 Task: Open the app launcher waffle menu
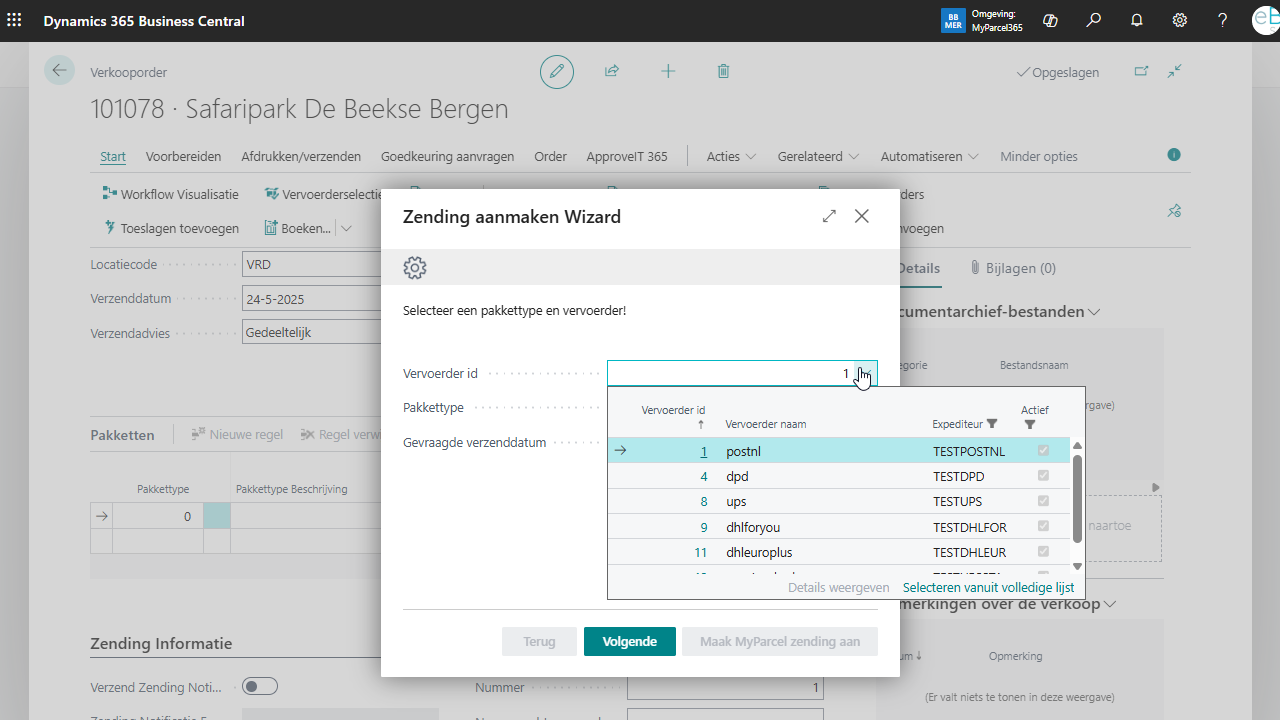tap(14, 20)
